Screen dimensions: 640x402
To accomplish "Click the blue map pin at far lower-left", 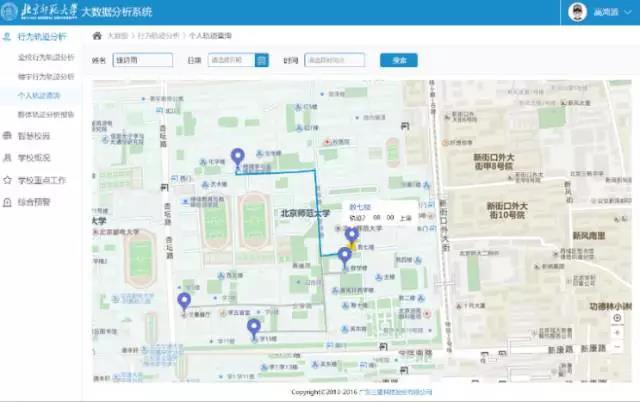I will point(184,302).
